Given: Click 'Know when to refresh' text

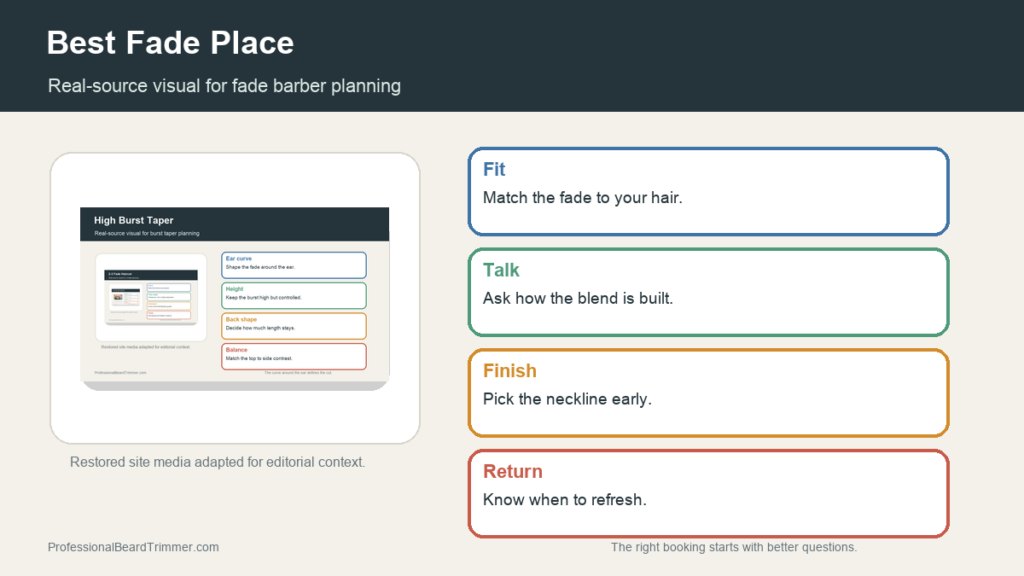Looking at the screenshot, I should [x=564, y=500].
